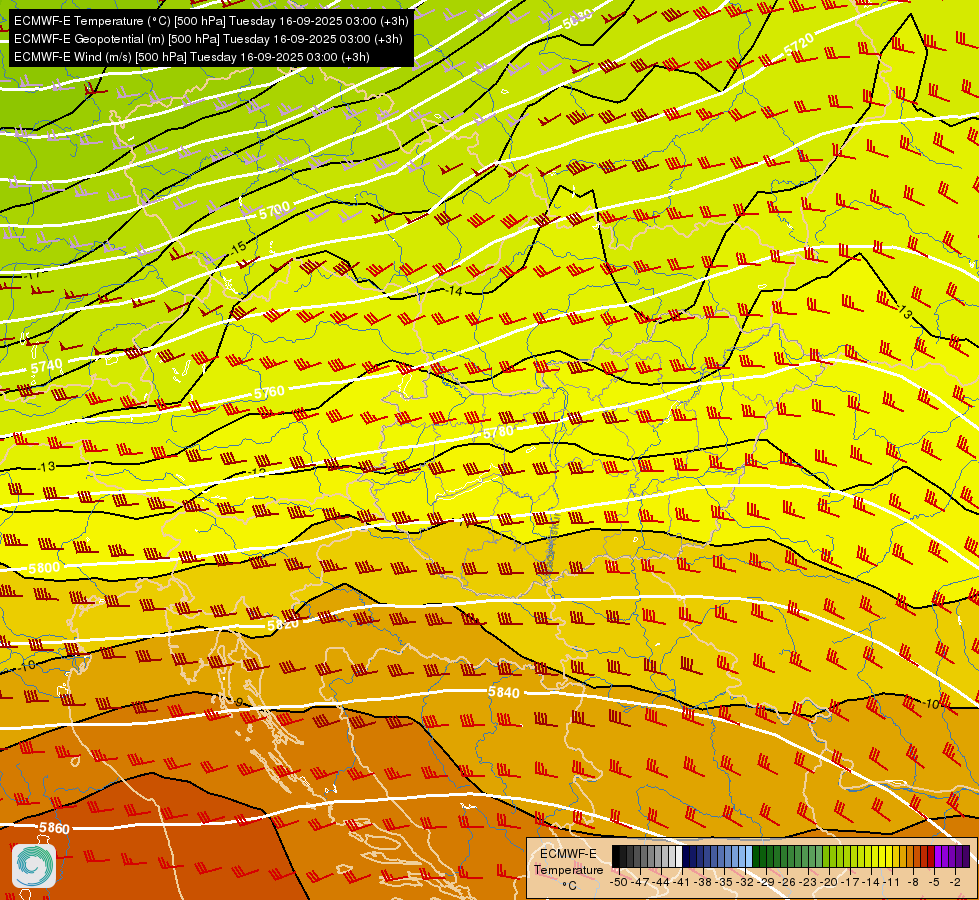Image resolution: width=979 pixels, height=900 pixels.
Task: Click the dark red swatch left of purple
Action: tap(931, 856)
